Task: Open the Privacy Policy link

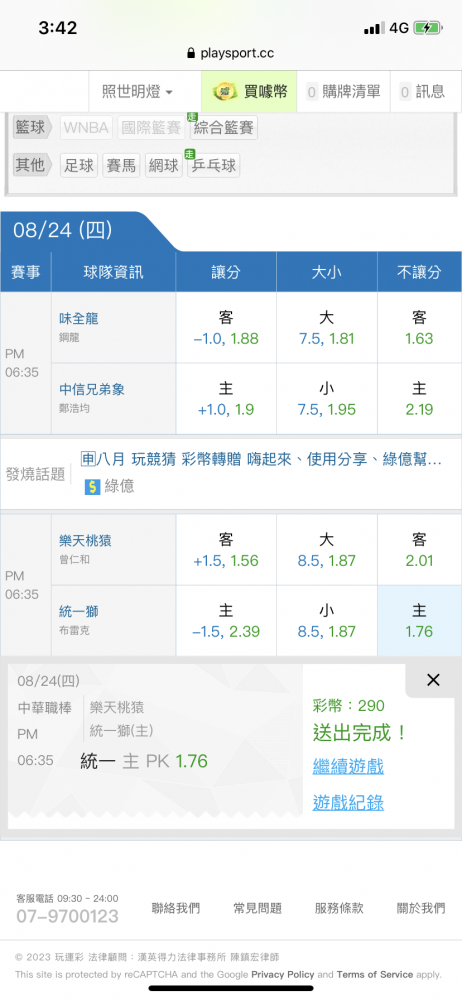Action: click(283, 974)
